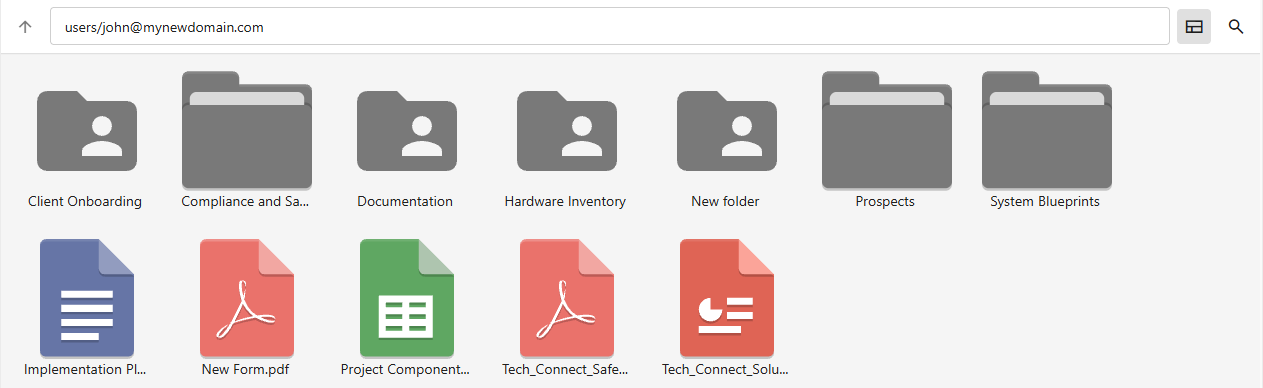The image size is (1263, 388).
Task: Click the "Tech_Connect_Safe..." file name
Action: [x=565, y=369]
